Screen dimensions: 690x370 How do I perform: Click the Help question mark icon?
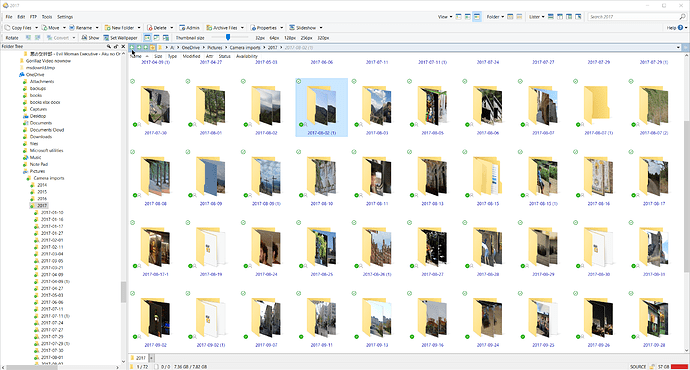click(x=680, y=28)
